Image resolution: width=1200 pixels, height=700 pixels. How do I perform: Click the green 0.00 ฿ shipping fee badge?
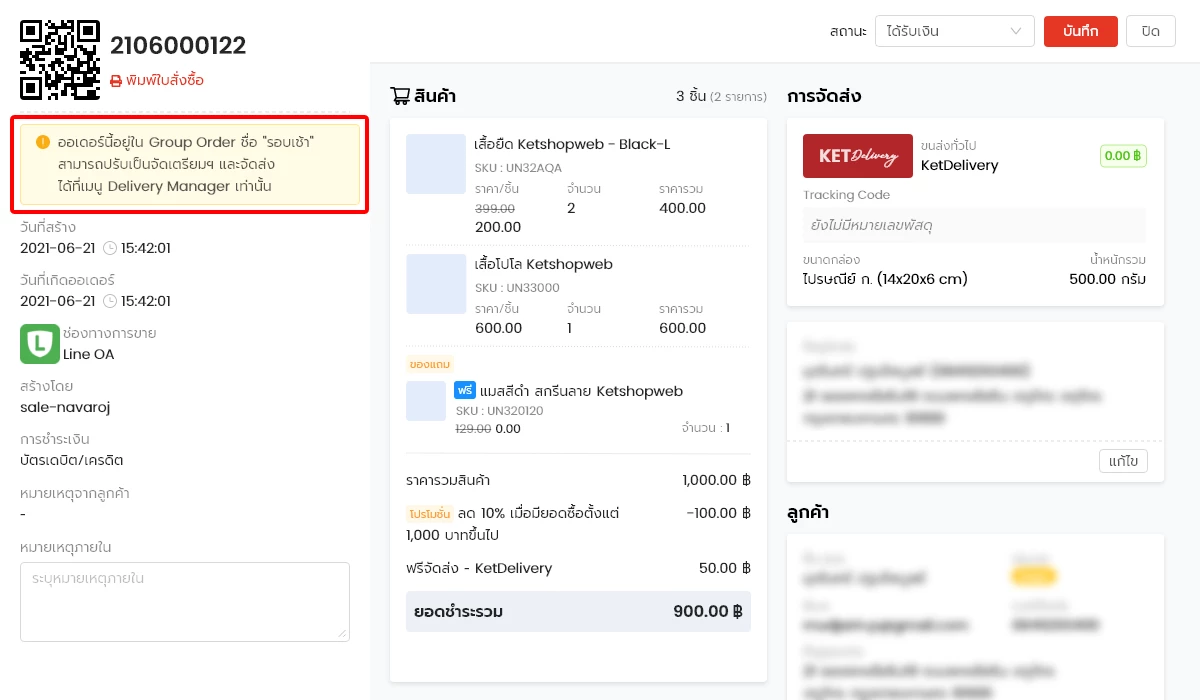click(1123, 156)
